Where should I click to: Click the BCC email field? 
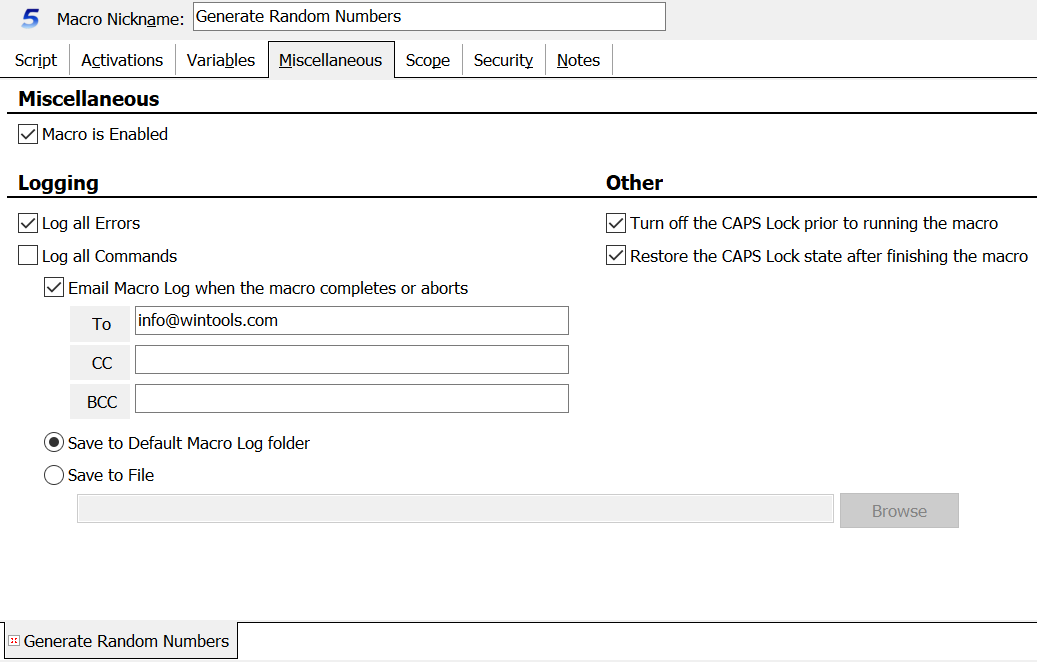[x=351, y=399]
